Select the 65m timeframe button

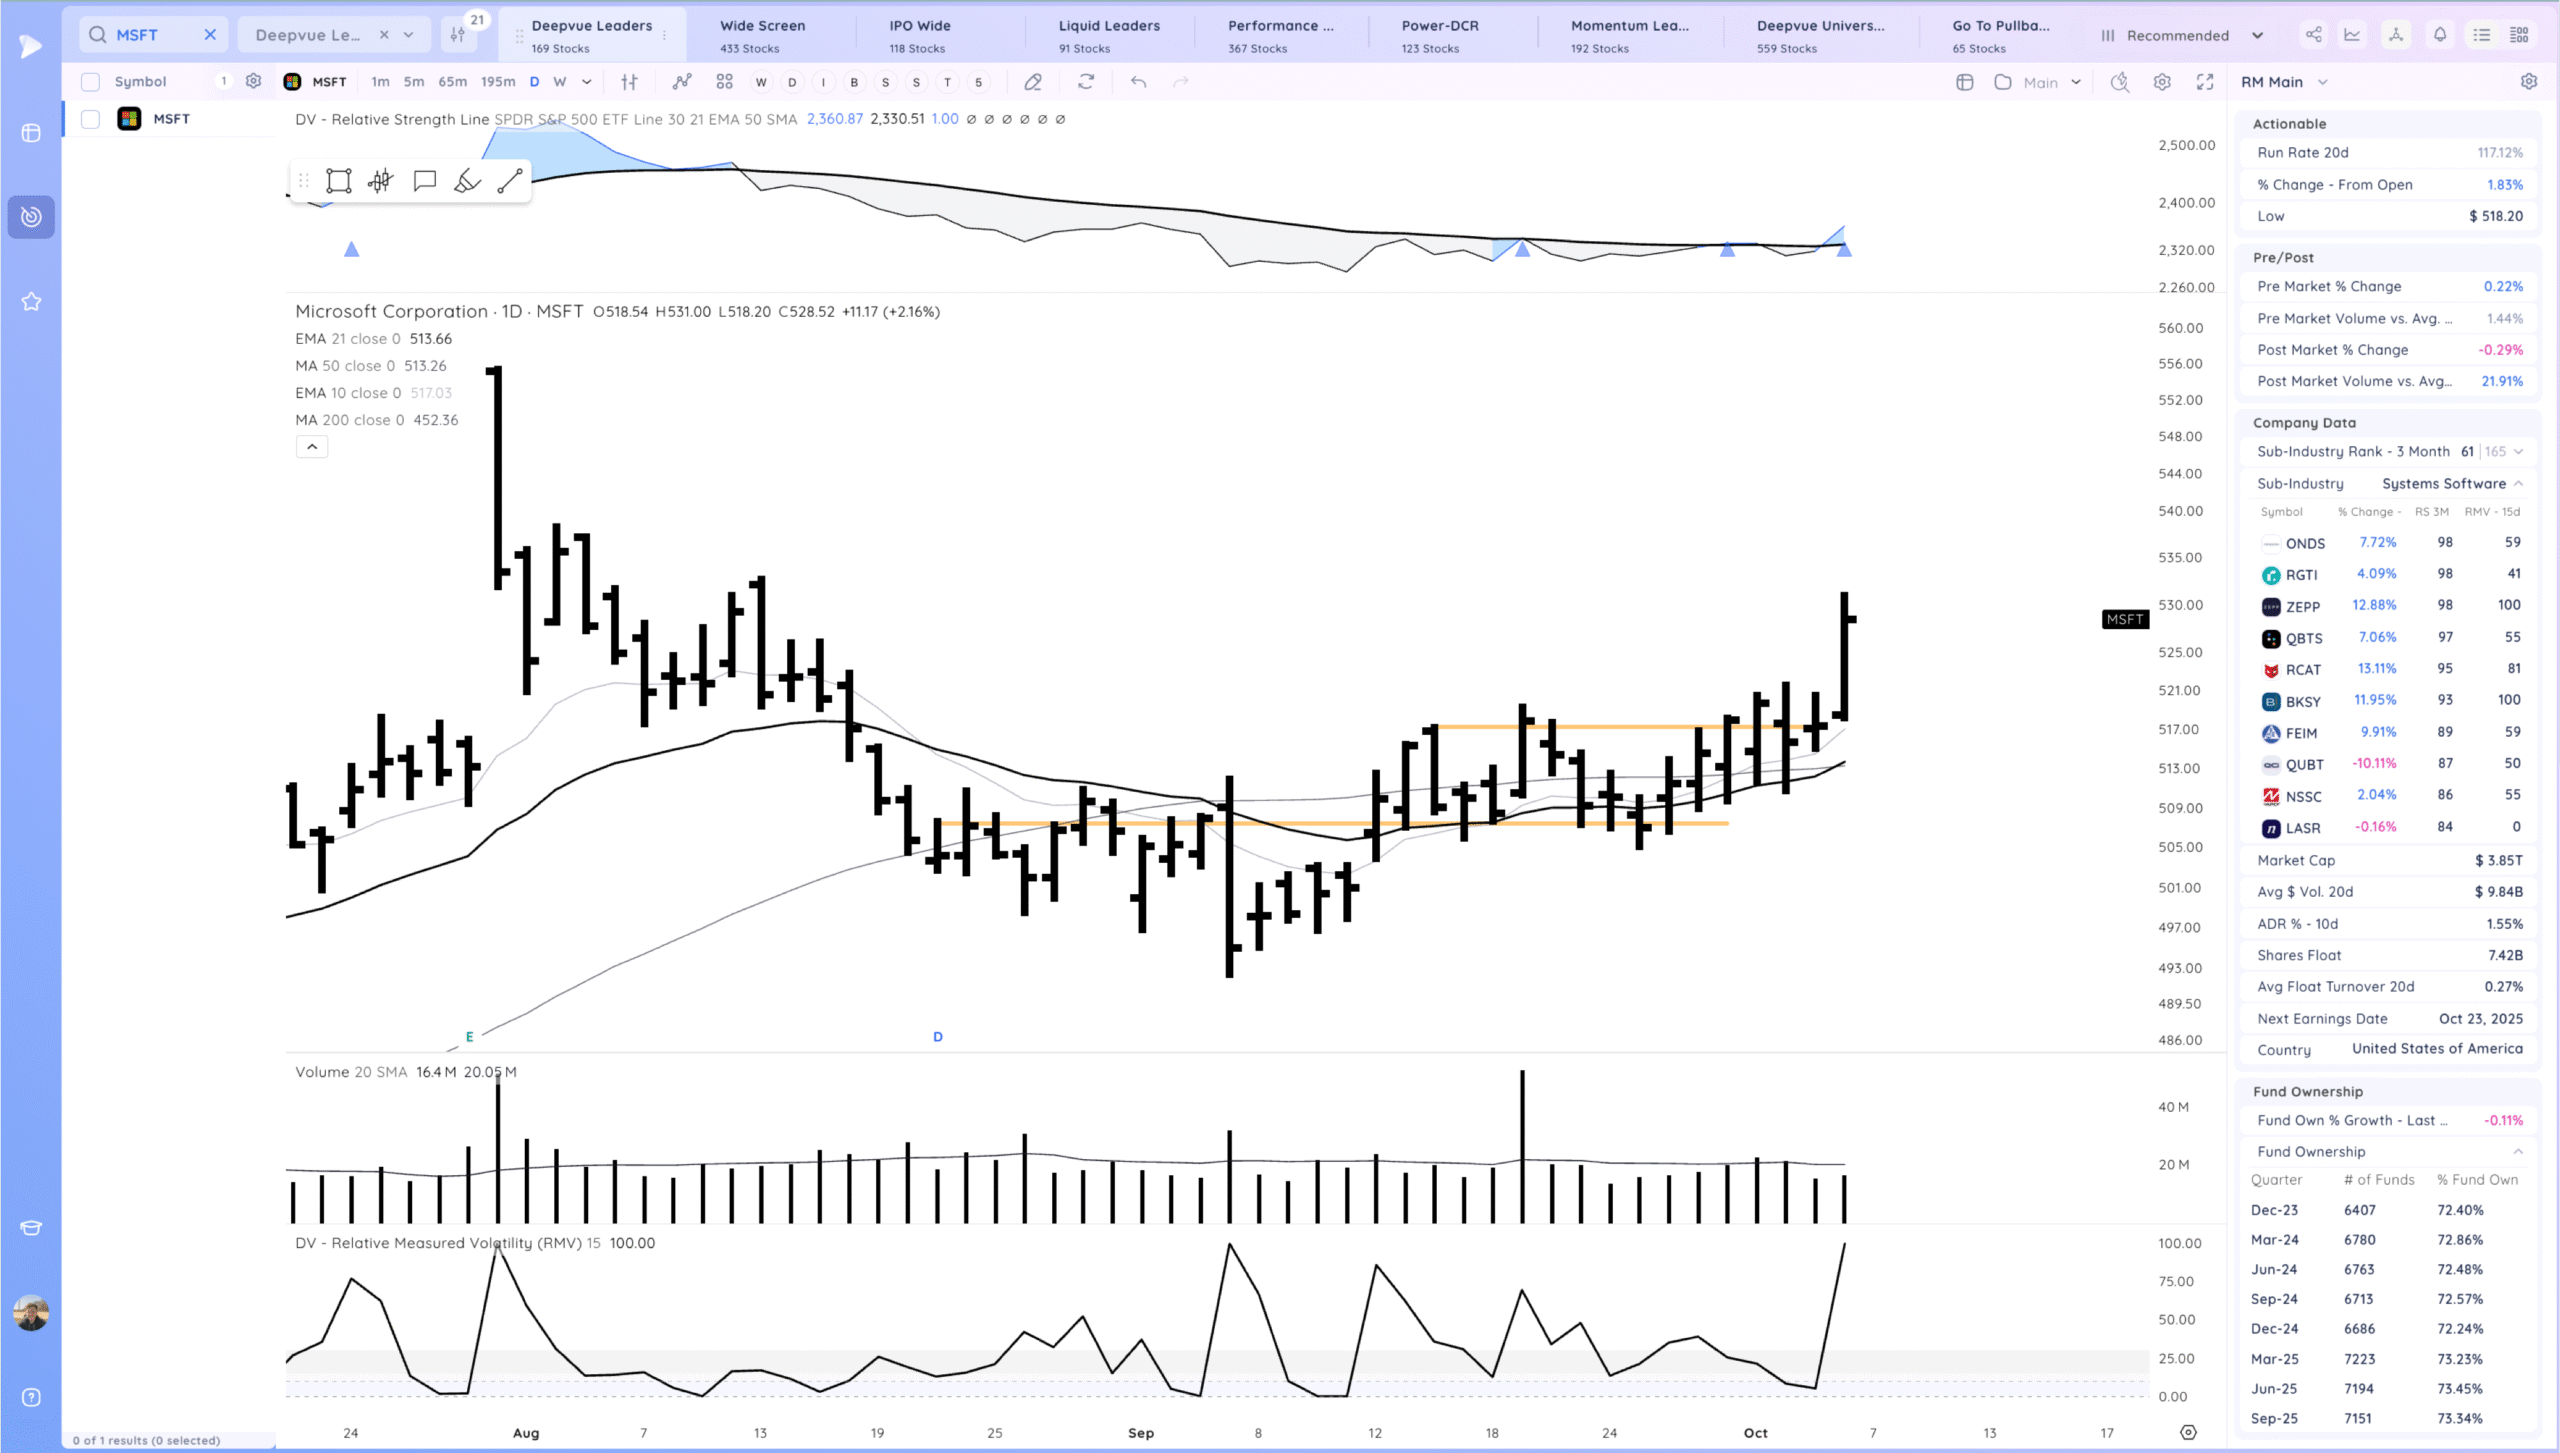tap(452, 82)
